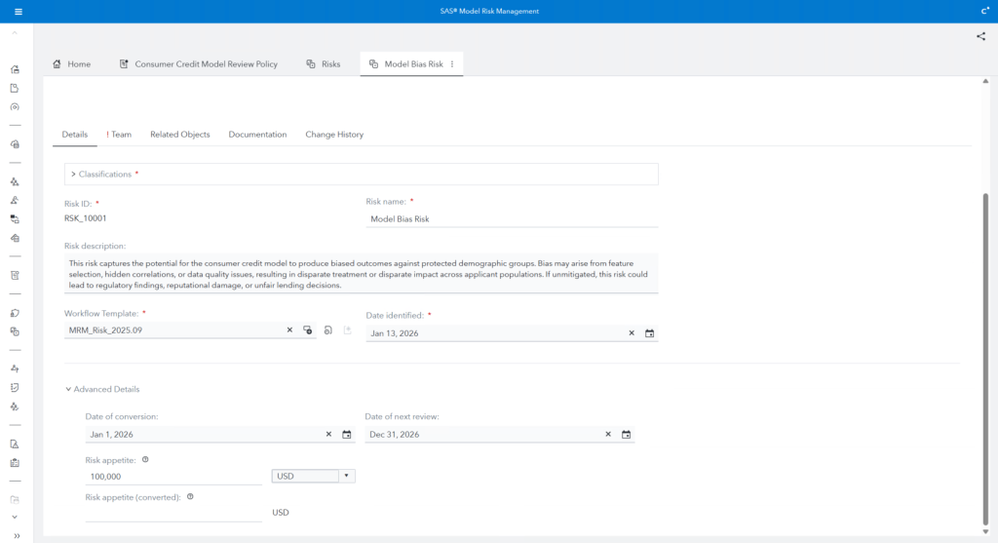Expand the sidebar with the double-chevron
The image size is (998, 543).
[17, 536]
